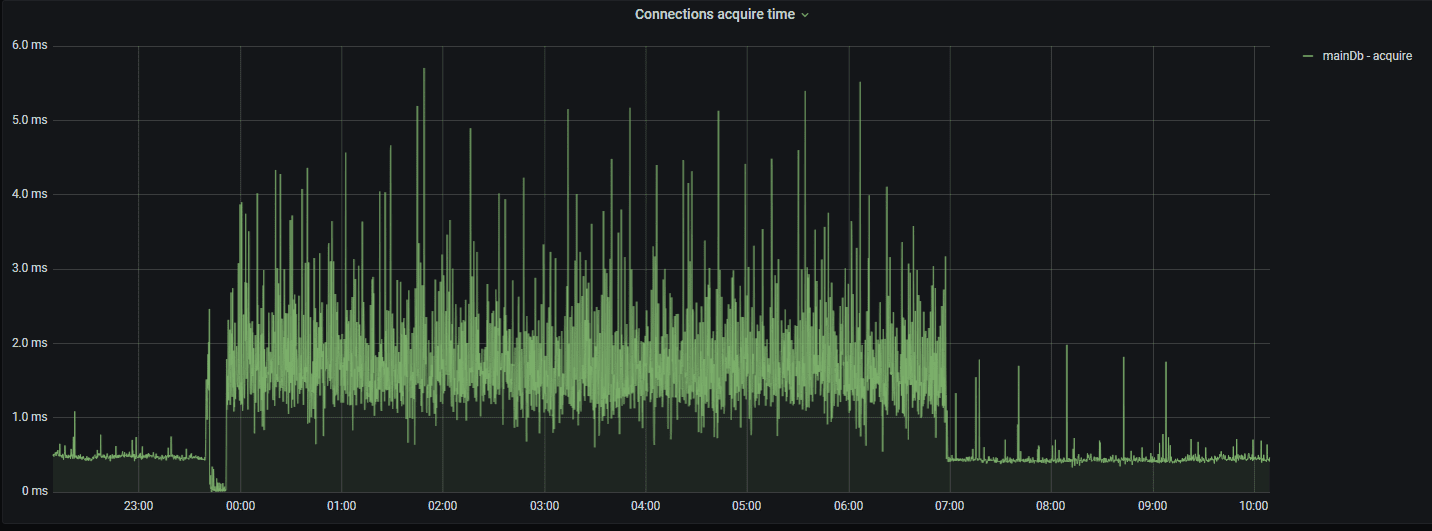The width and height of the screenshot is (1432, 531).
Task: Click the 3.0 ms y-axis label
Action: coord(29,269)
